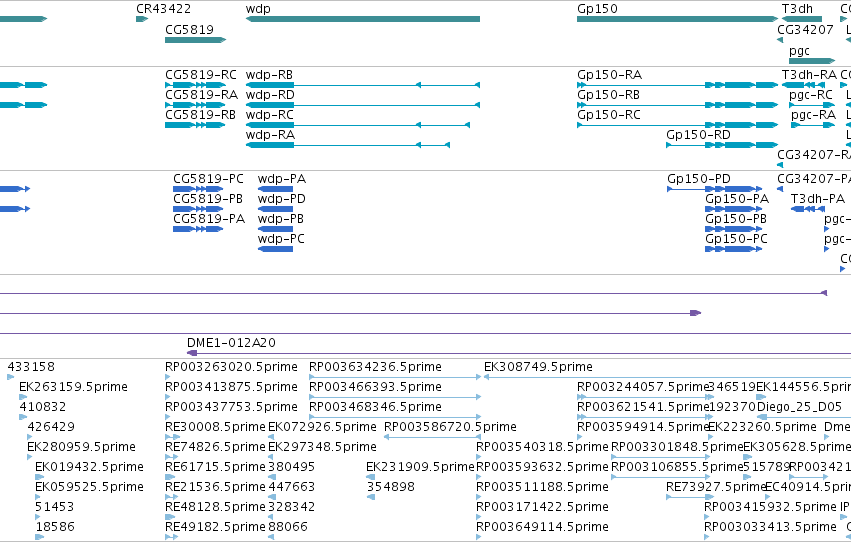The width and height of the screenshot is (851, 542).
Task: Click transcript Gp150-RC
Action: [677, 125]
